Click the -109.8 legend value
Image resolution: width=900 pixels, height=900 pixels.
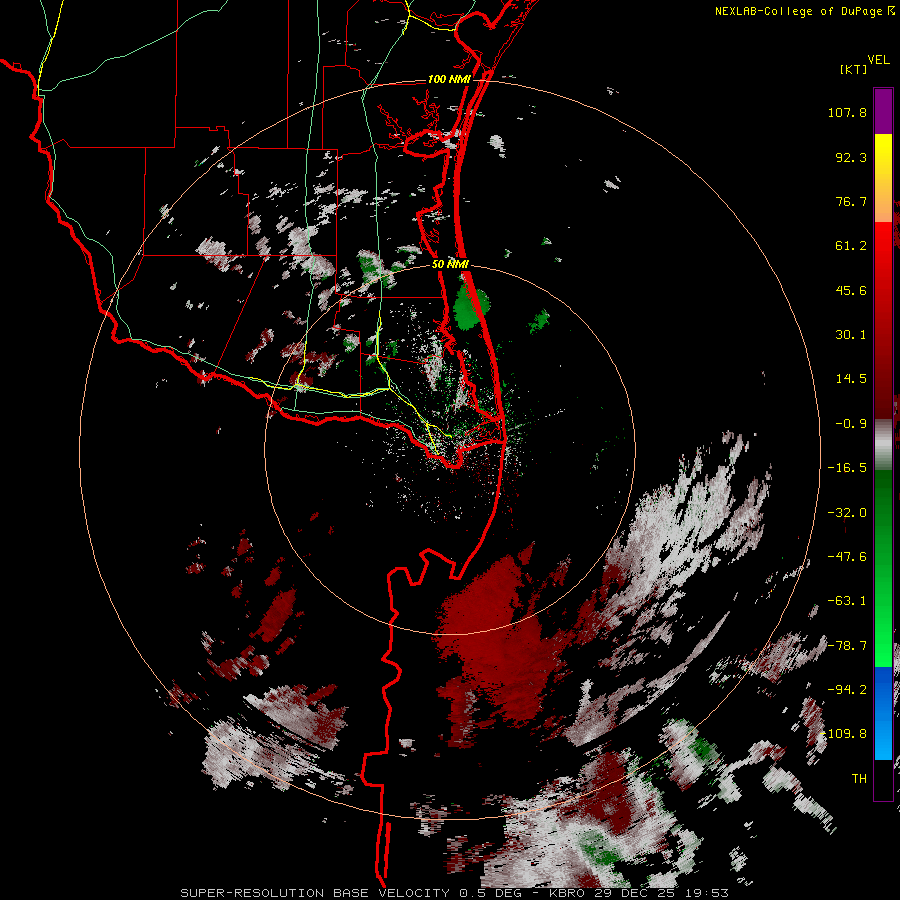[x=844, y=734]
